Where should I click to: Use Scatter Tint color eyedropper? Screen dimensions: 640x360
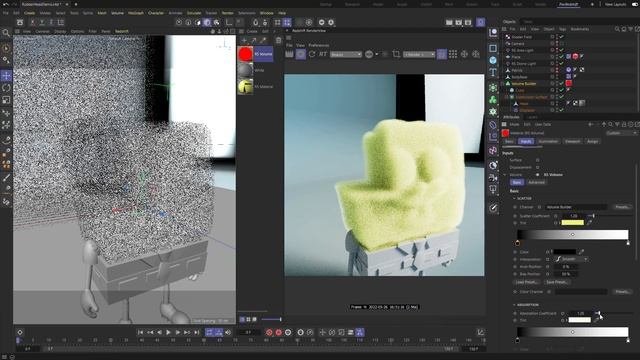point(589,223)
